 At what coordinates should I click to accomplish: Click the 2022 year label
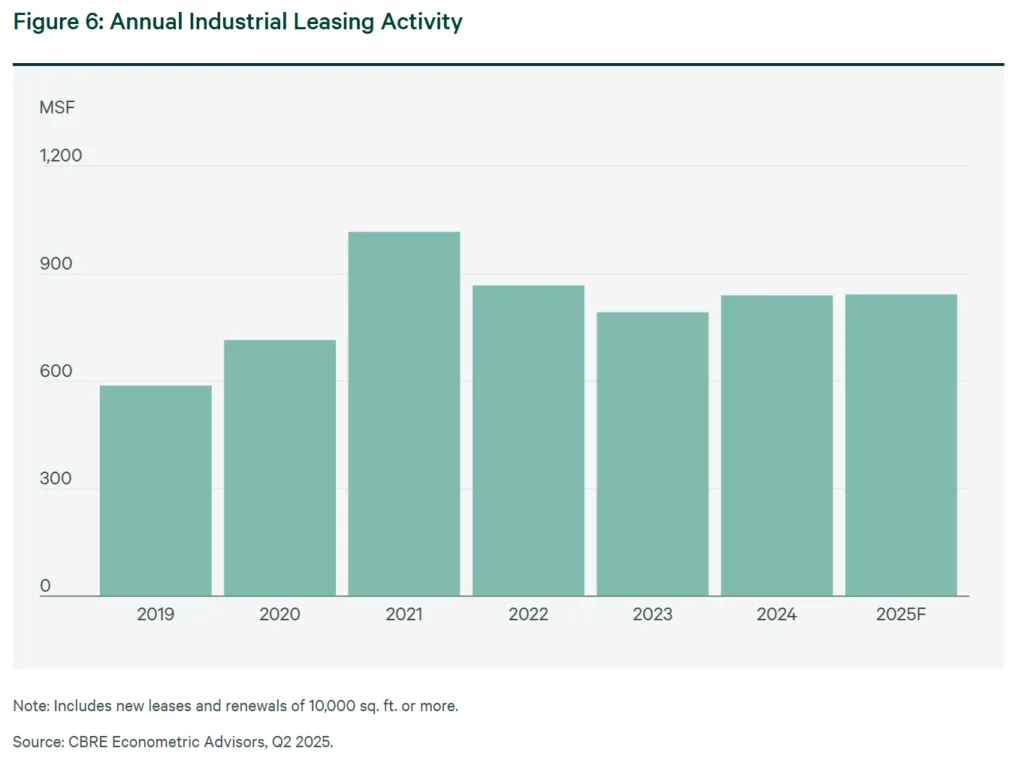point(528,614)
